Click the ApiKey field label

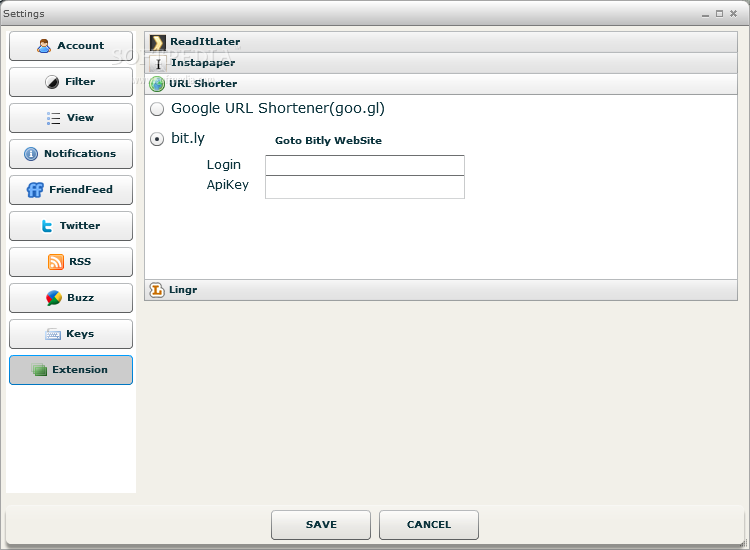point(228,185)
